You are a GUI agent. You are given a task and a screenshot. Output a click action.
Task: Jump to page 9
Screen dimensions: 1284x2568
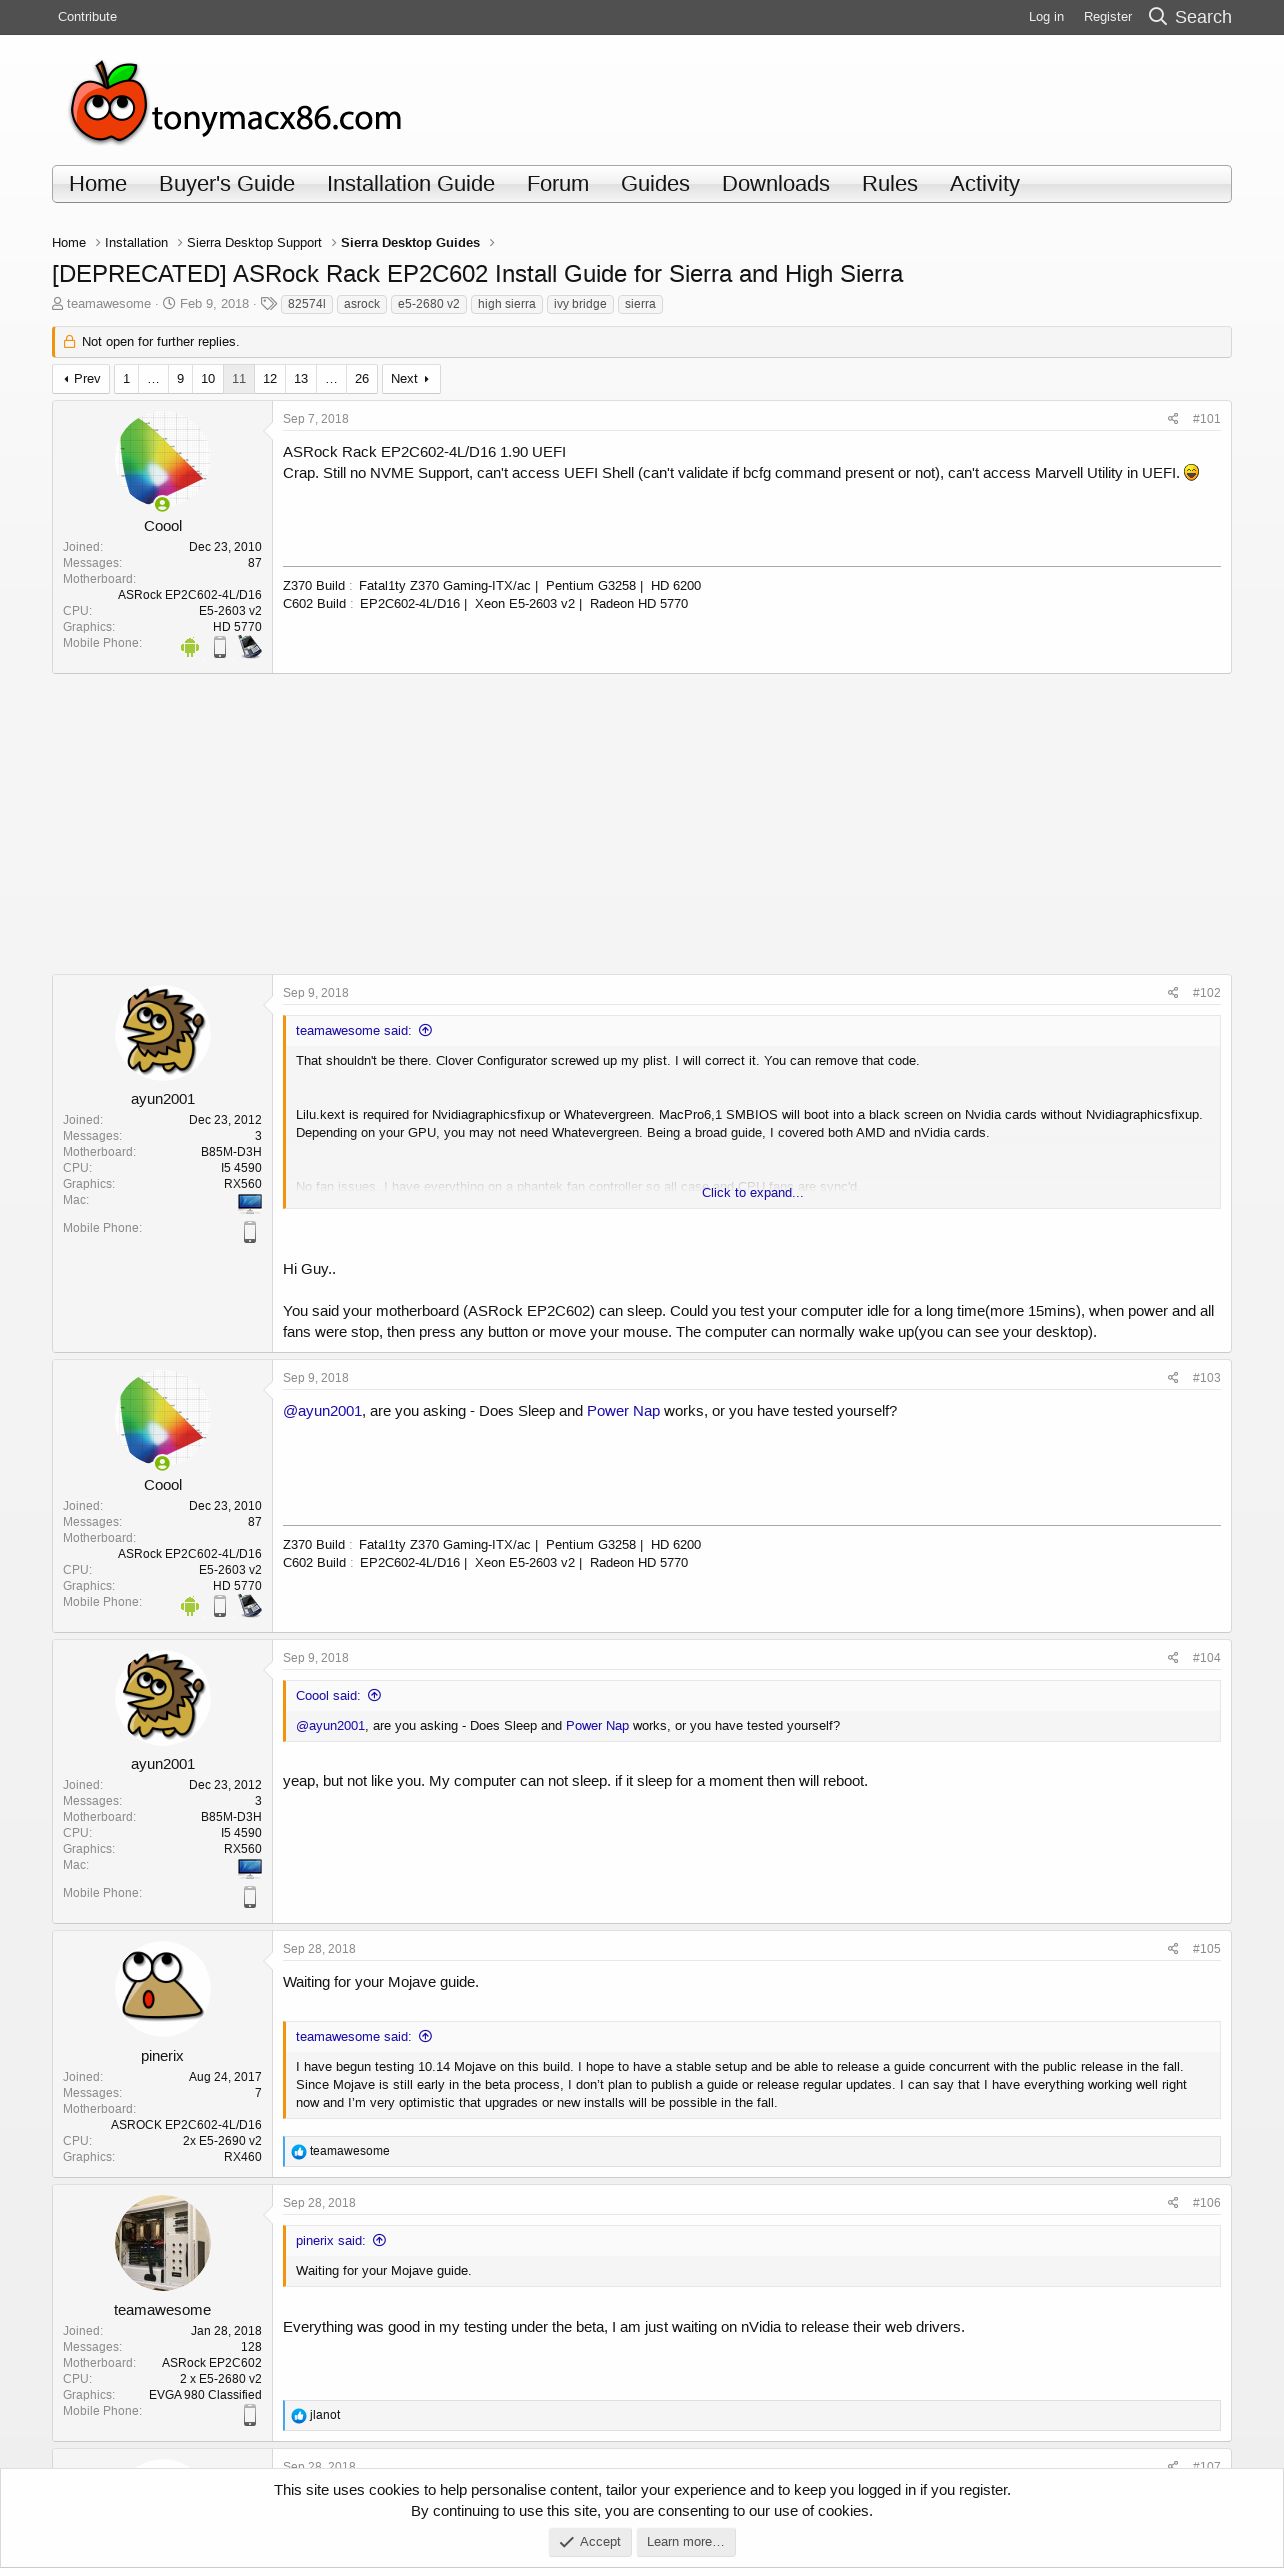click(180, 379)
